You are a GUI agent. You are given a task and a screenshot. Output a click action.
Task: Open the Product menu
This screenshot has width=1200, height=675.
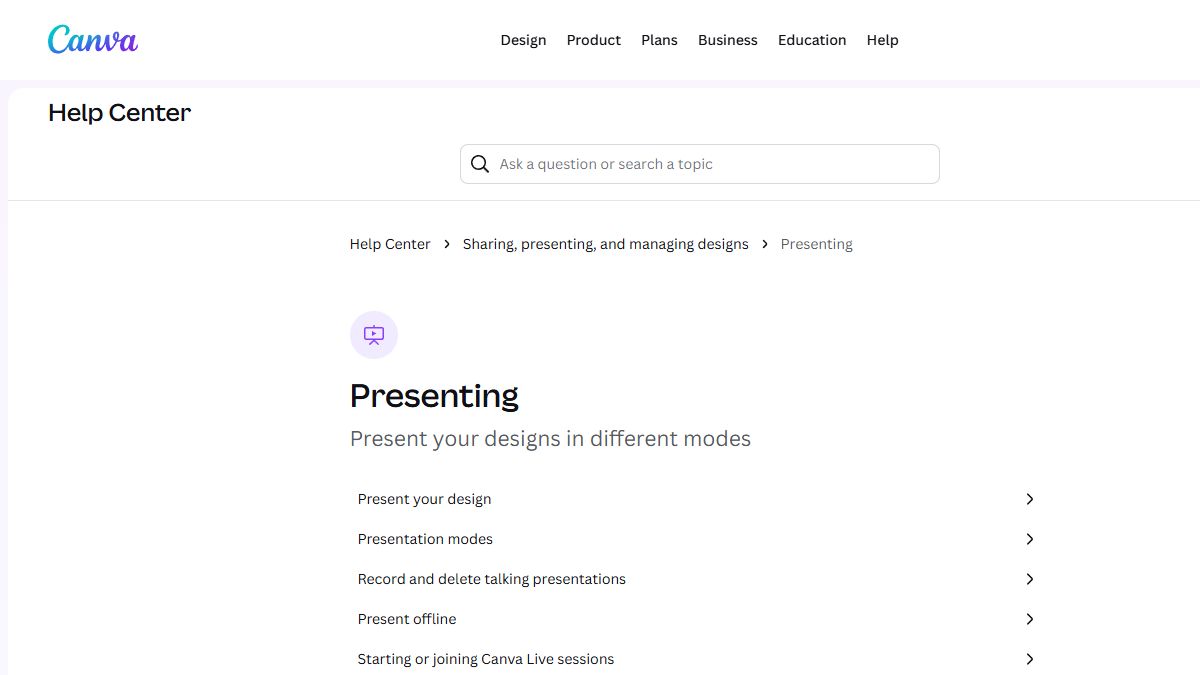(x=594, y=40)
